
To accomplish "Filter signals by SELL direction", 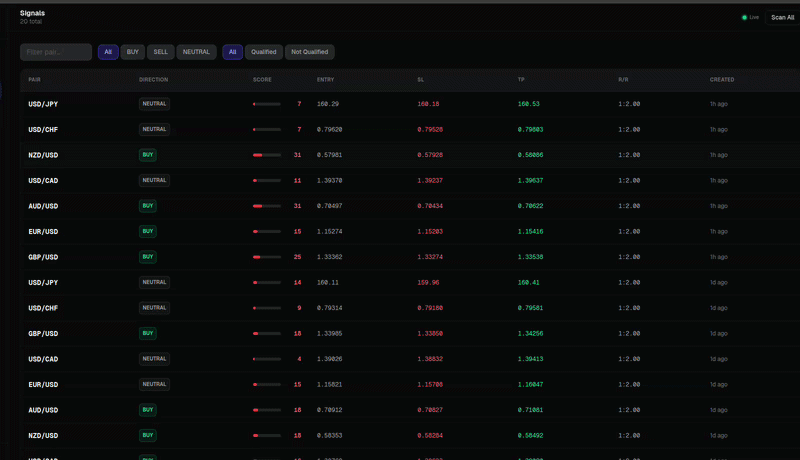I will pos(161,52).
